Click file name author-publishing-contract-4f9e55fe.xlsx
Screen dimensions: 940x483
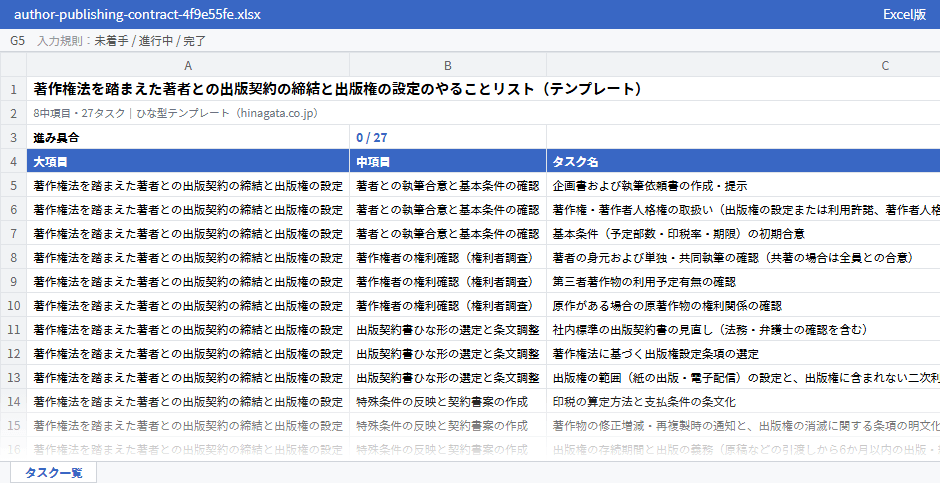(x=137, y=14)
